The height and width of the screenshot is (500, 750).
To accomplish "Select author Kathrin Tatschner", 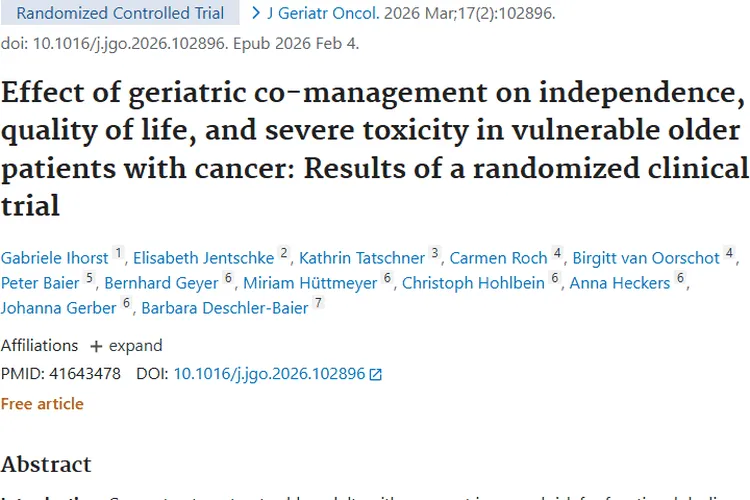I will pyautogui.click(x=361, y=258).
